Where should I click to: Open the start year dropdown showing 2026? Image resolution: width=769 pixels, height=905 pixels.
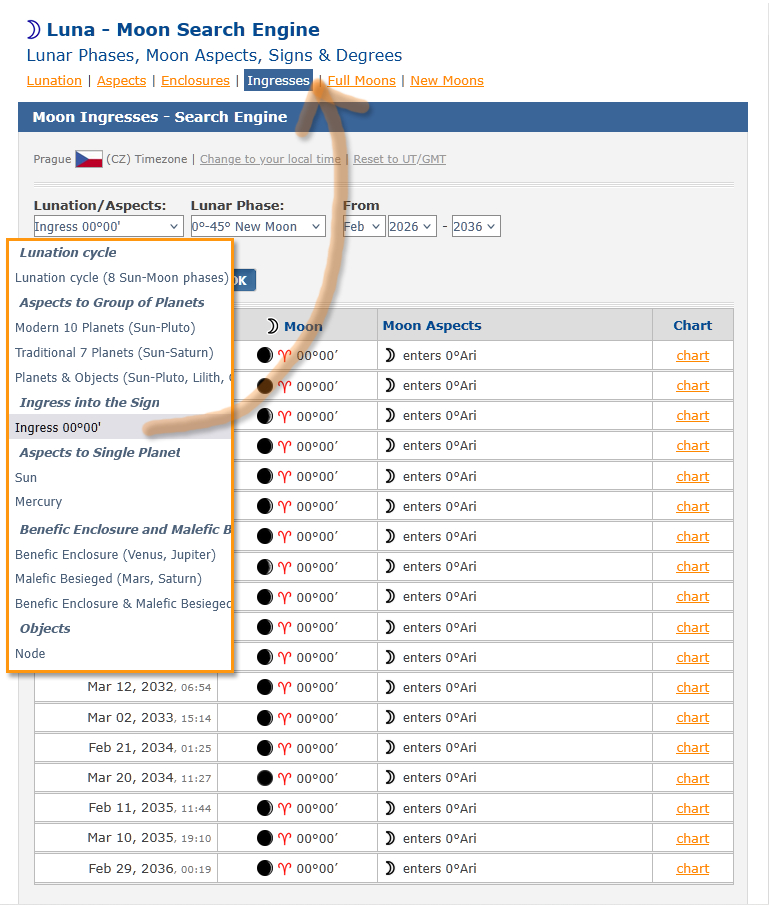coord(412,227)
